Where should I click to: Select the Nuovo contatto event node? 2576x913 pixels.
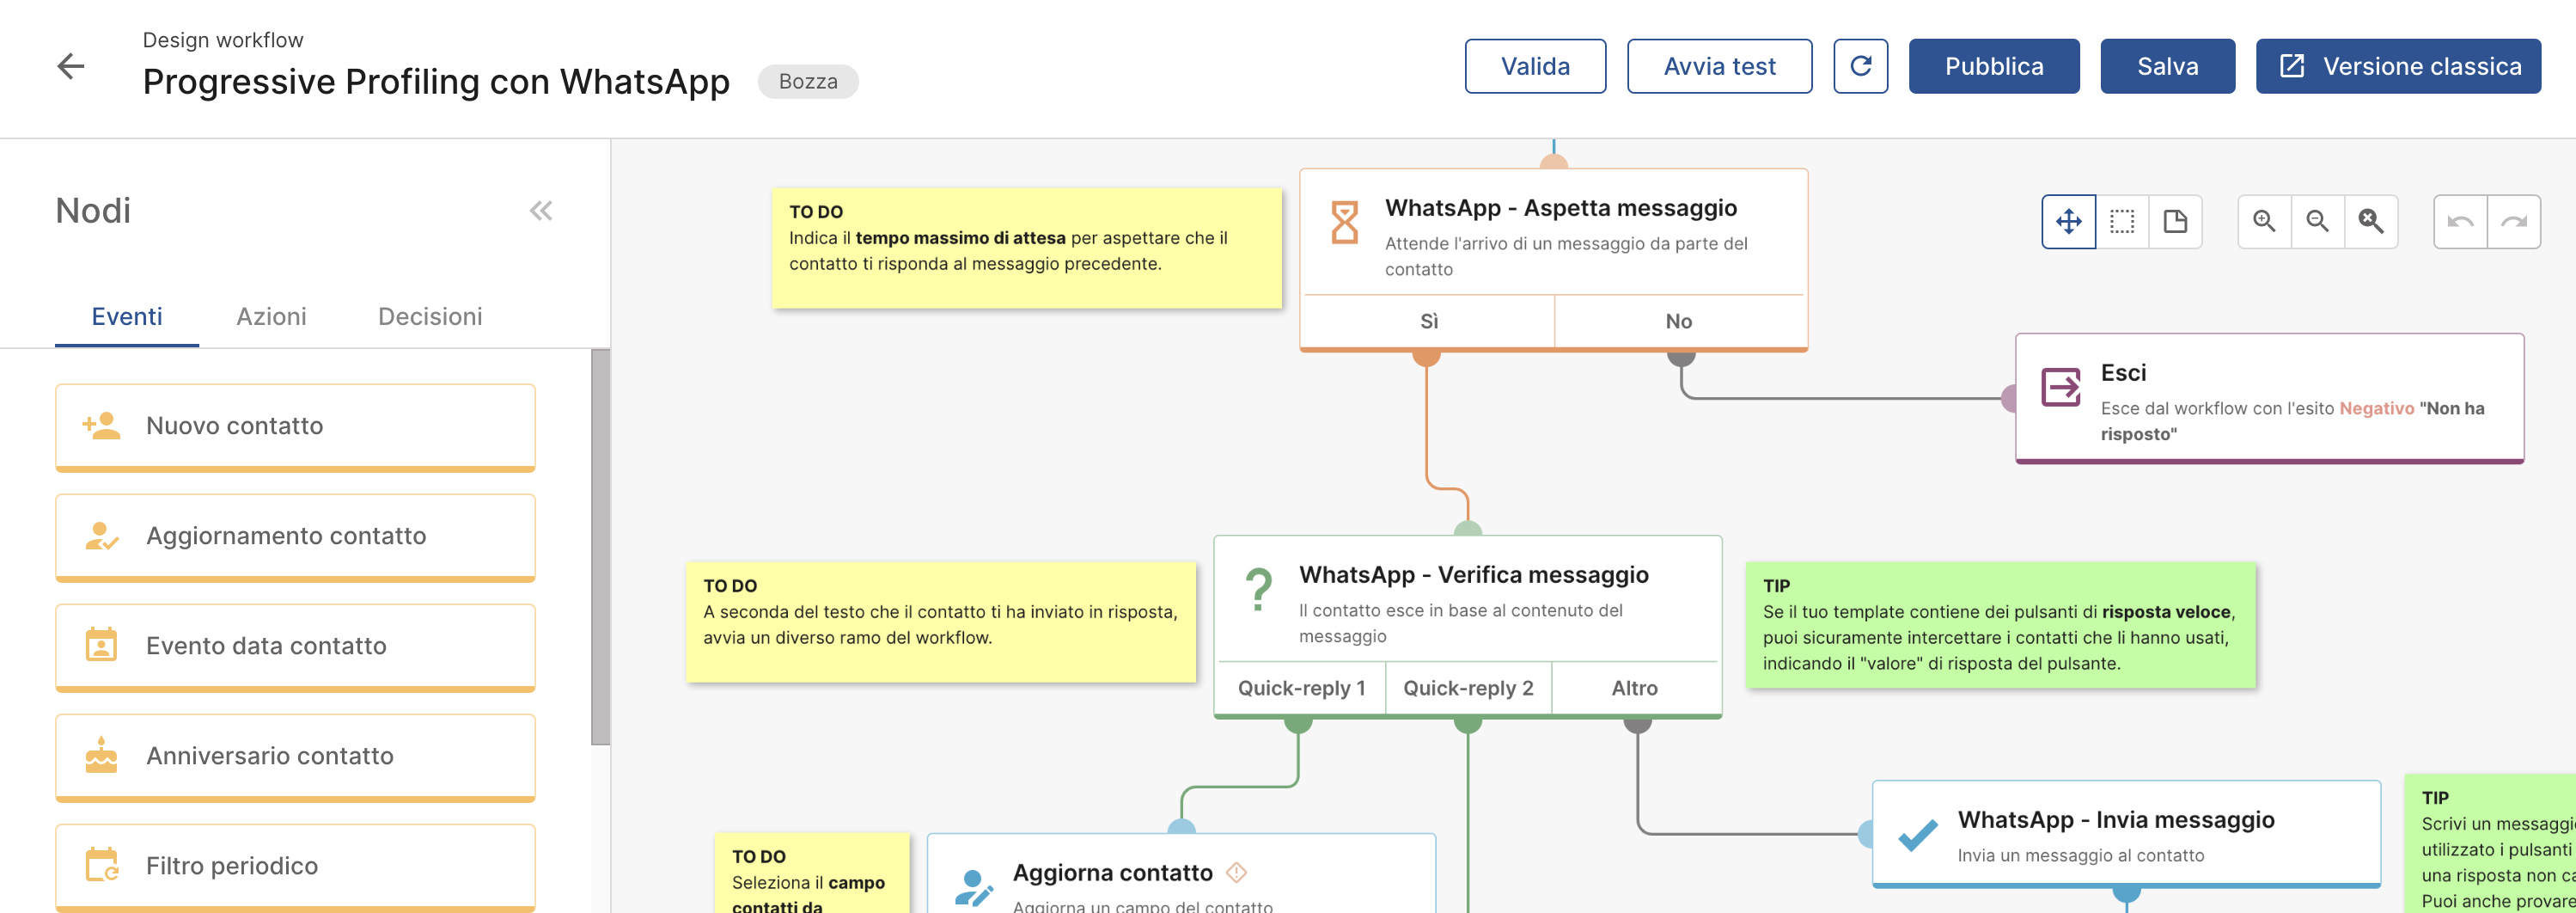point(295,427)
